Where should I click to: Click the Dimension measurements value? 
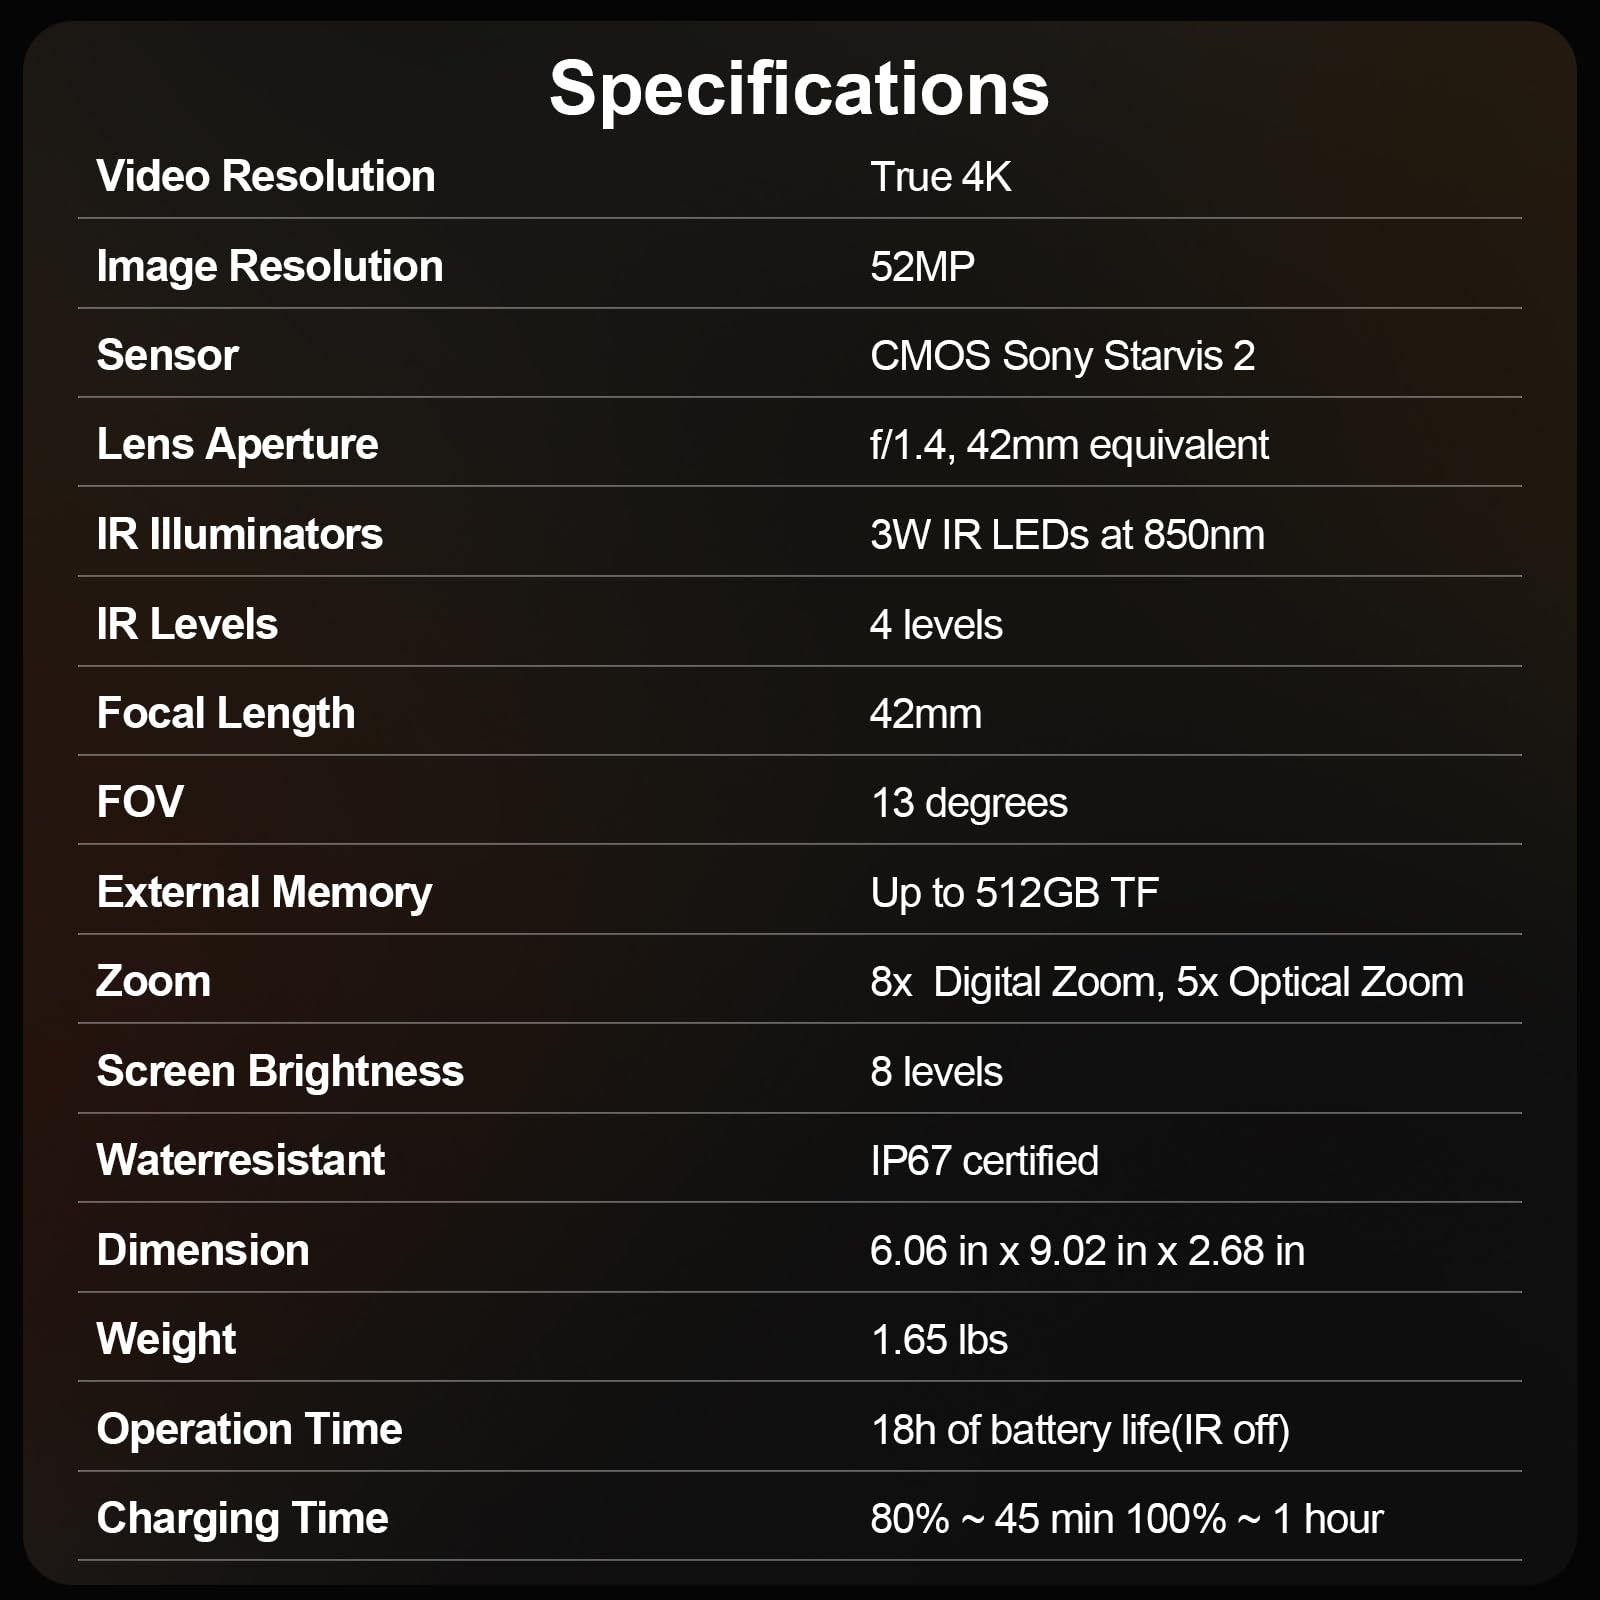pyautogui.click(x=1087, y=1251)
